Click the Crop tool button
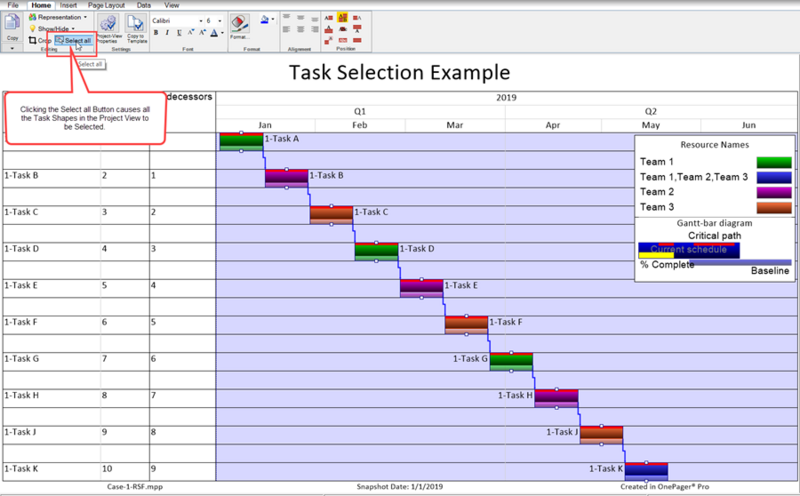This screenshot has height=496, width=800. pos(40,40)
